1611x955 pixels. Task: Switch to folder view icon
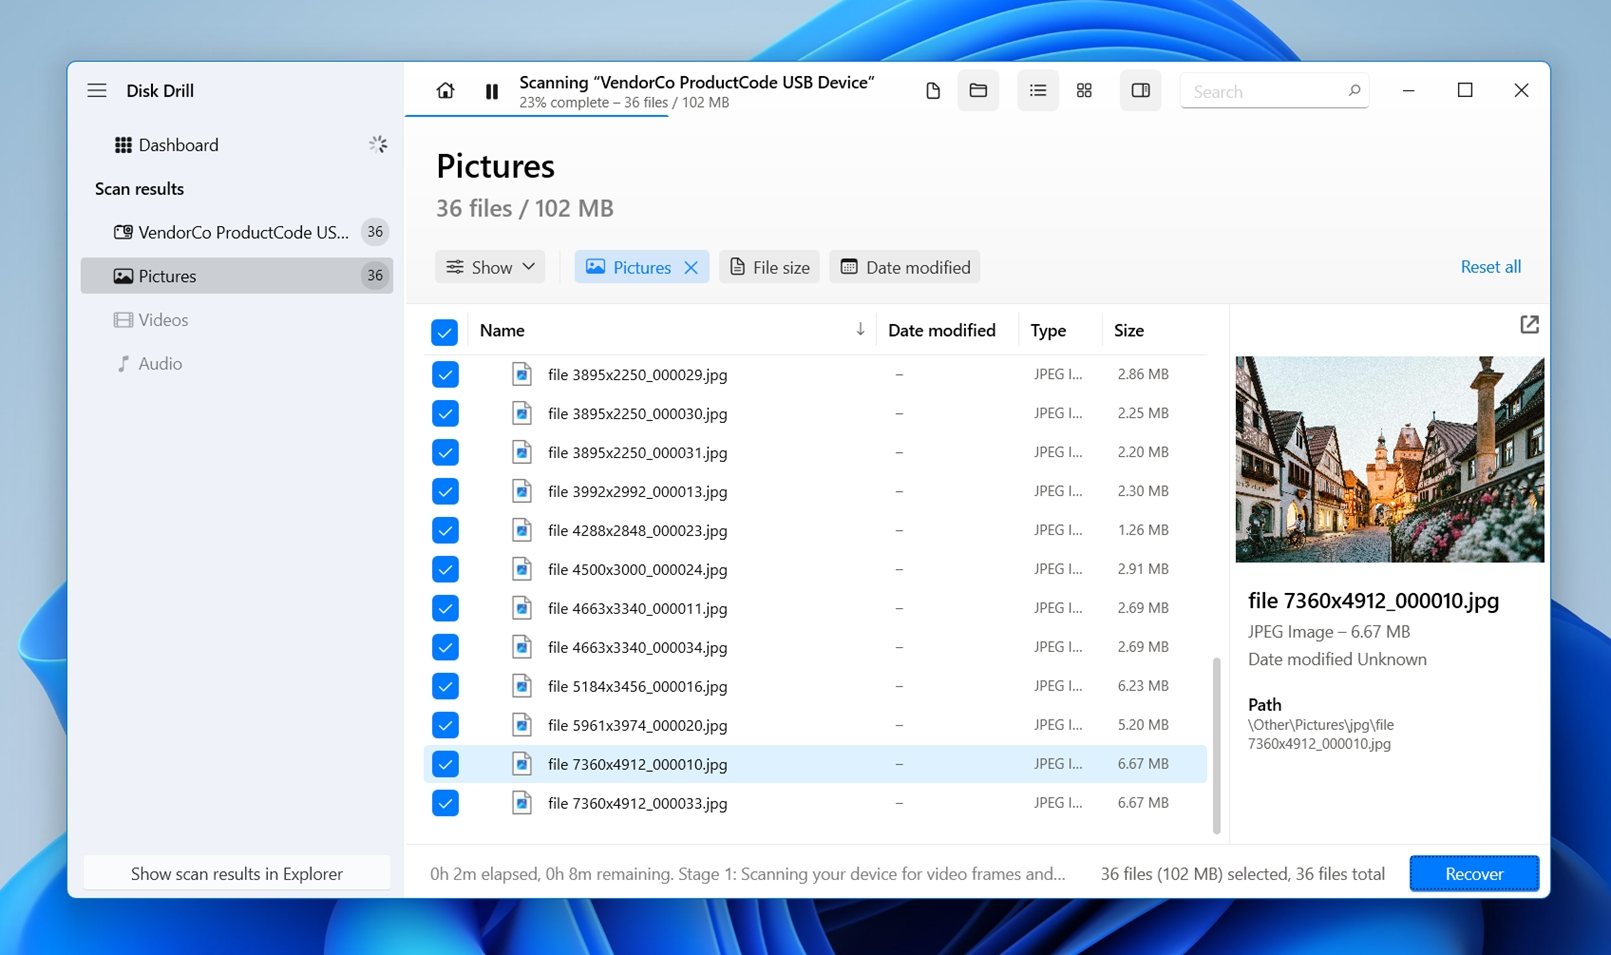[978, 91]
